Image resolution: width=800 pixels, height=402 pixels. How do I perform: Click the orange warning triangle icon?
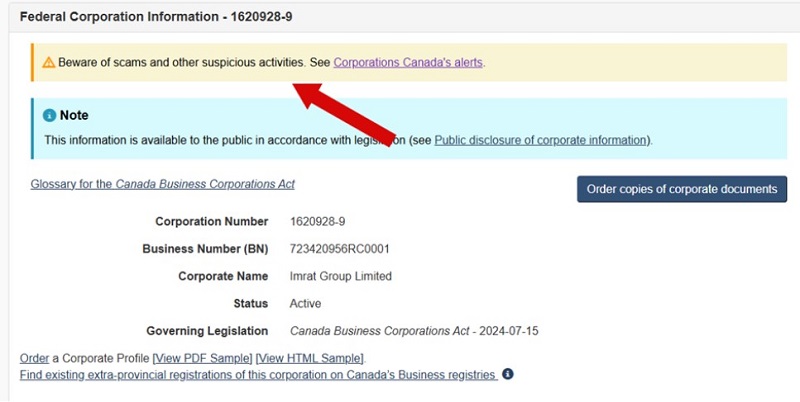click(x=48, y=63)
